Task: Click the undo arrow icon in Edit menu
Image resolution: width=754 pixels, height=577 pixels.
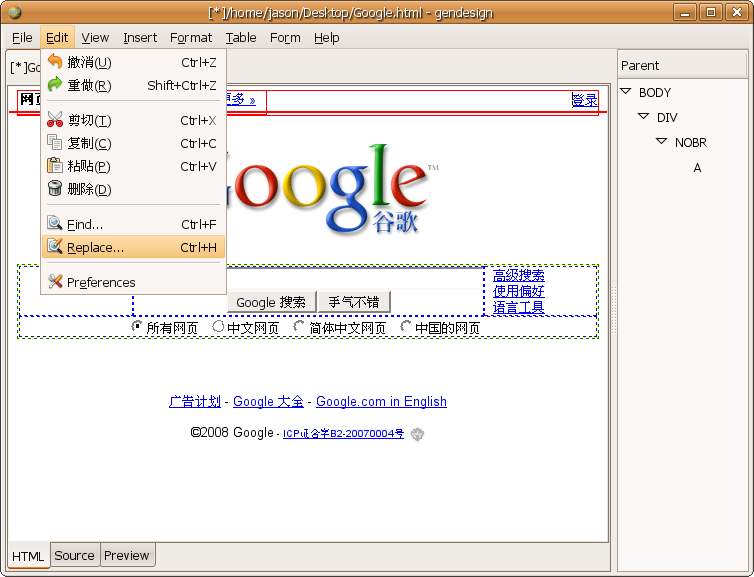Action: [55, 62]
